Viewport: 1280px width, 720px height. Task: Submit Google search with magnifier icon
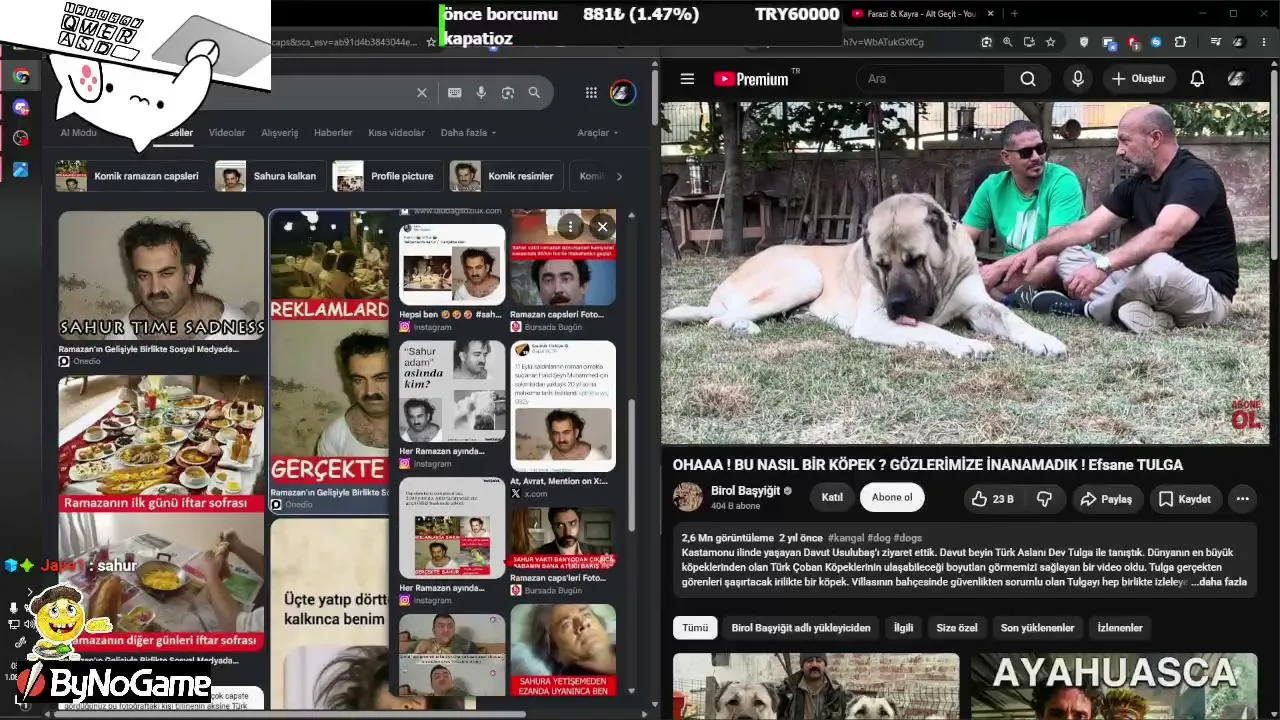coord(534,93)
